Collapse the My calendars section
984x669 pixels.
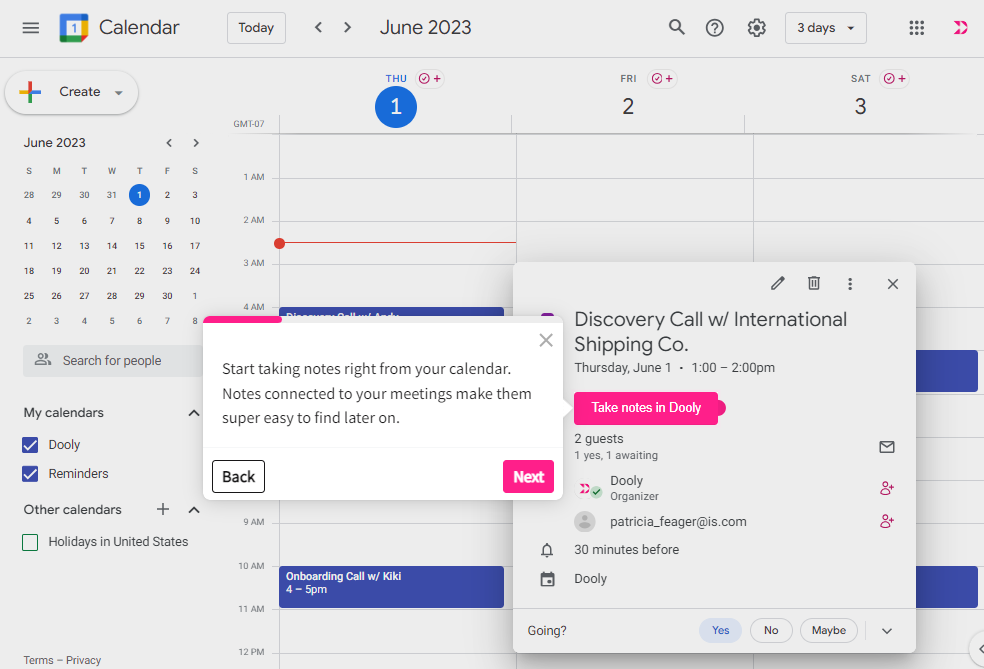194,413
